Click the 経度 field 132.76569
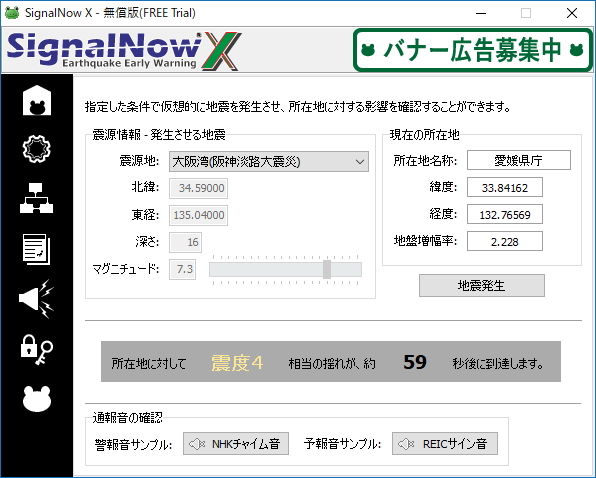This screenshot has width=596, height=478. click(x=505, y=214)
